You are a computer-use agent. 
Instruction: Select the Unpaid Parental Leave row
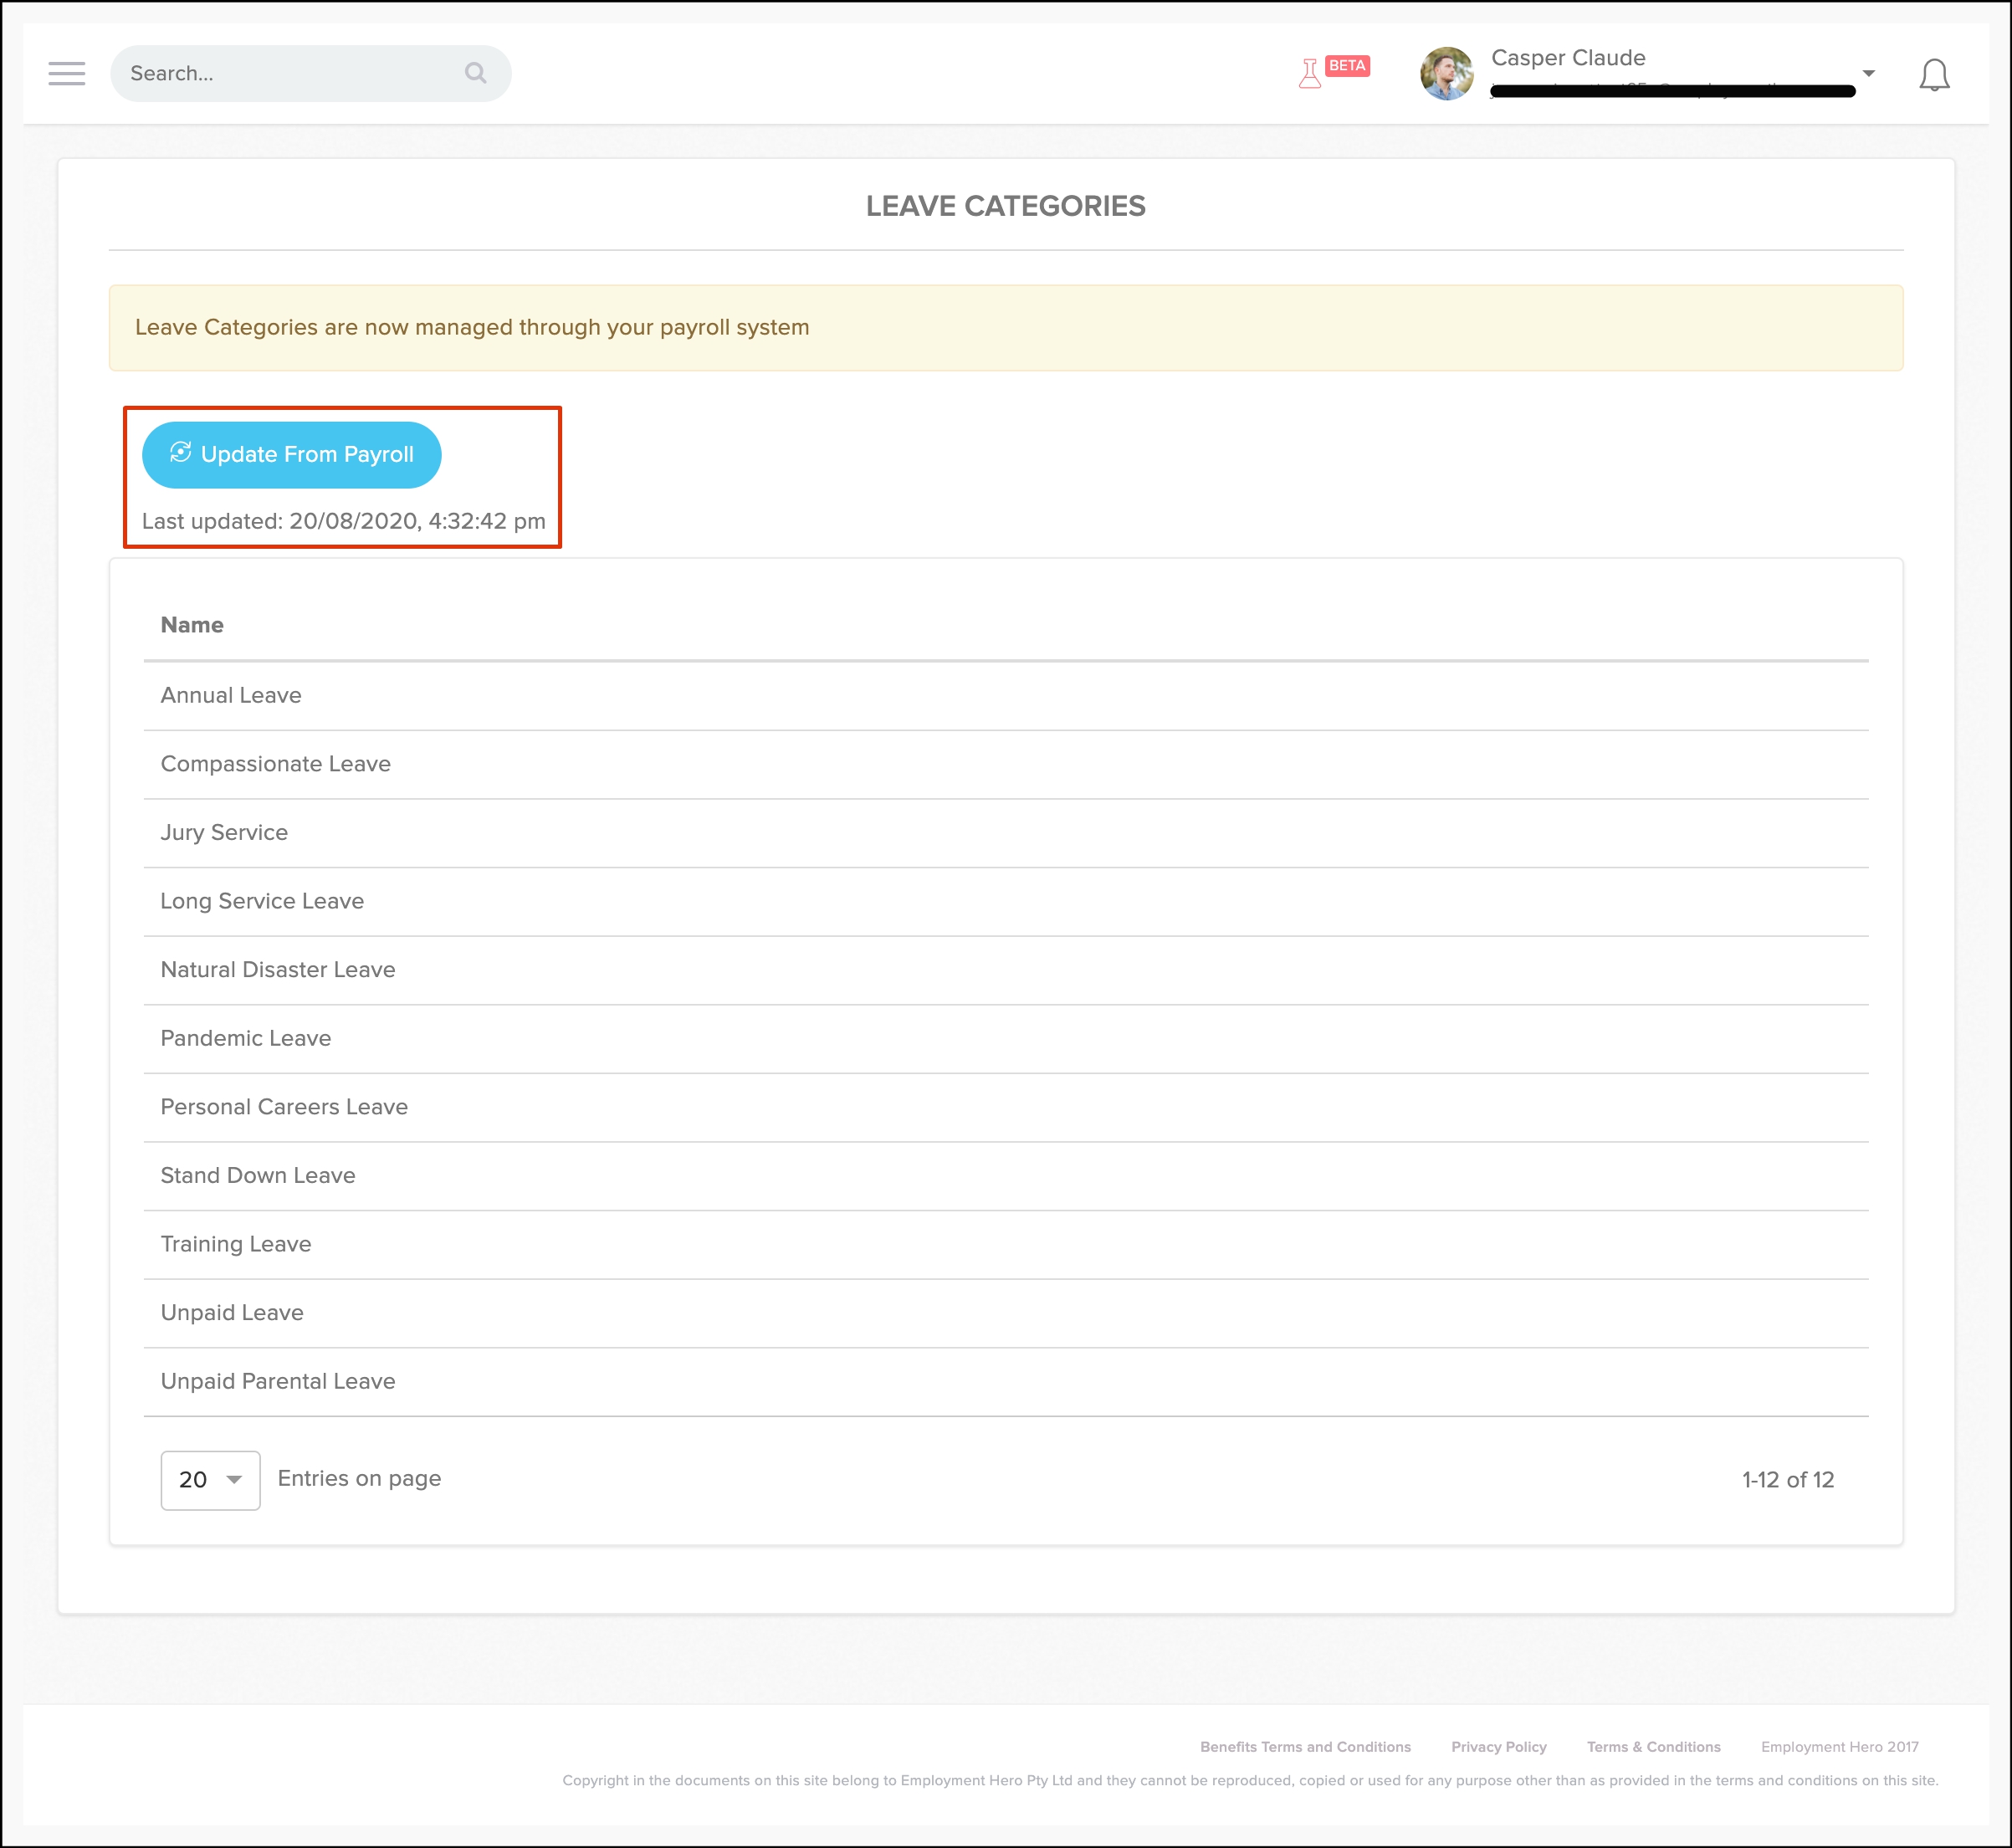[x=278, y=1381]
